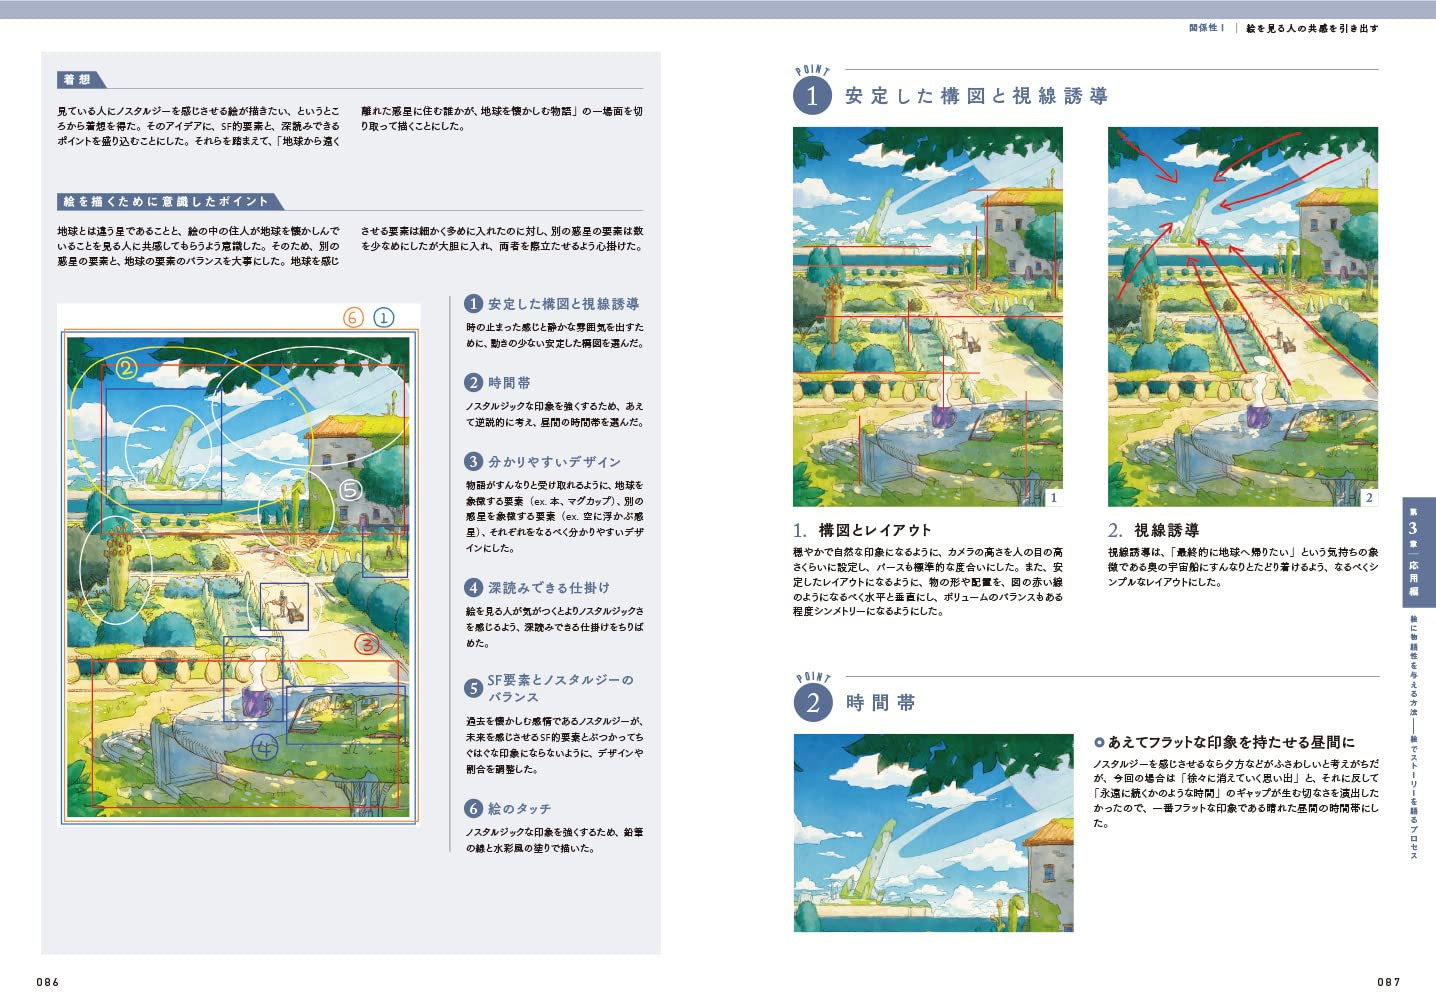Click the yellow circled 2 on the annotated illustration
The width and height of the screenshot is (1436, 1000).
[x=125, y=369]
